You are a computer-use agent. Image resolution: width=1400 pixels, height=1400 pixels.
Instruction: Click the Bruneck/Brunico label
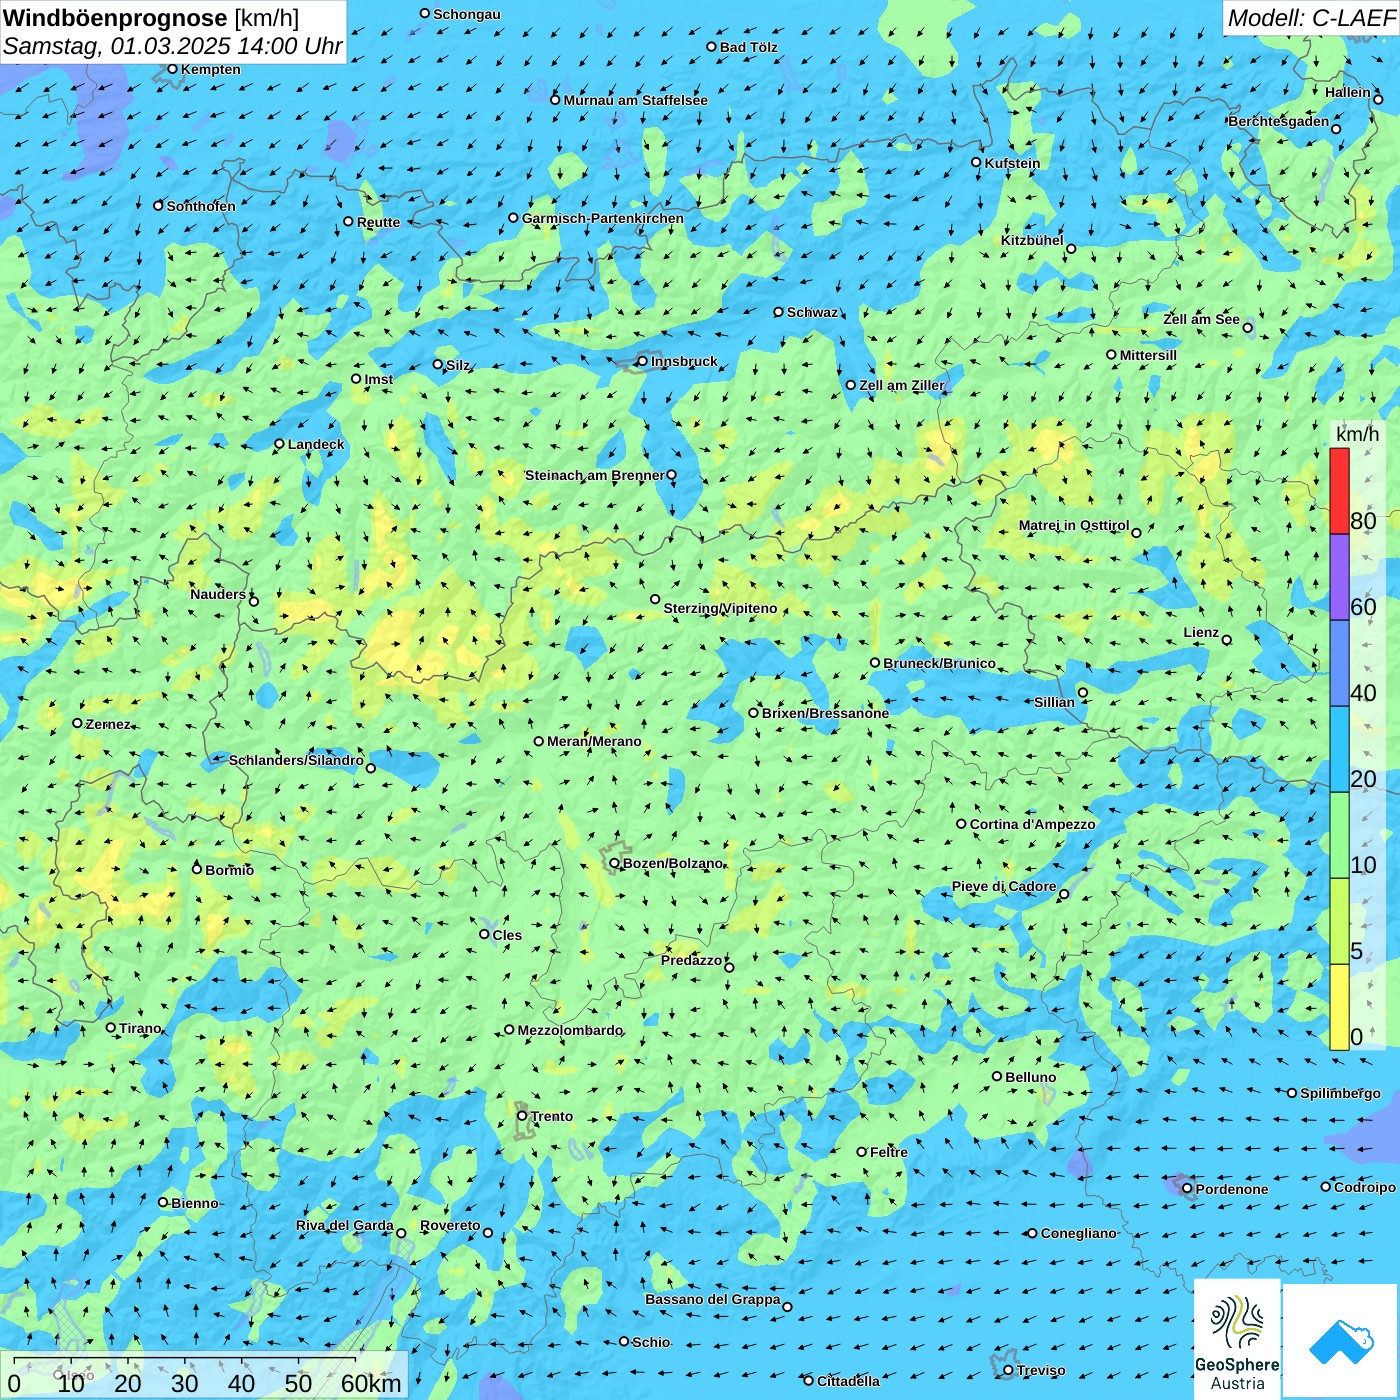[x=939, y=663]
